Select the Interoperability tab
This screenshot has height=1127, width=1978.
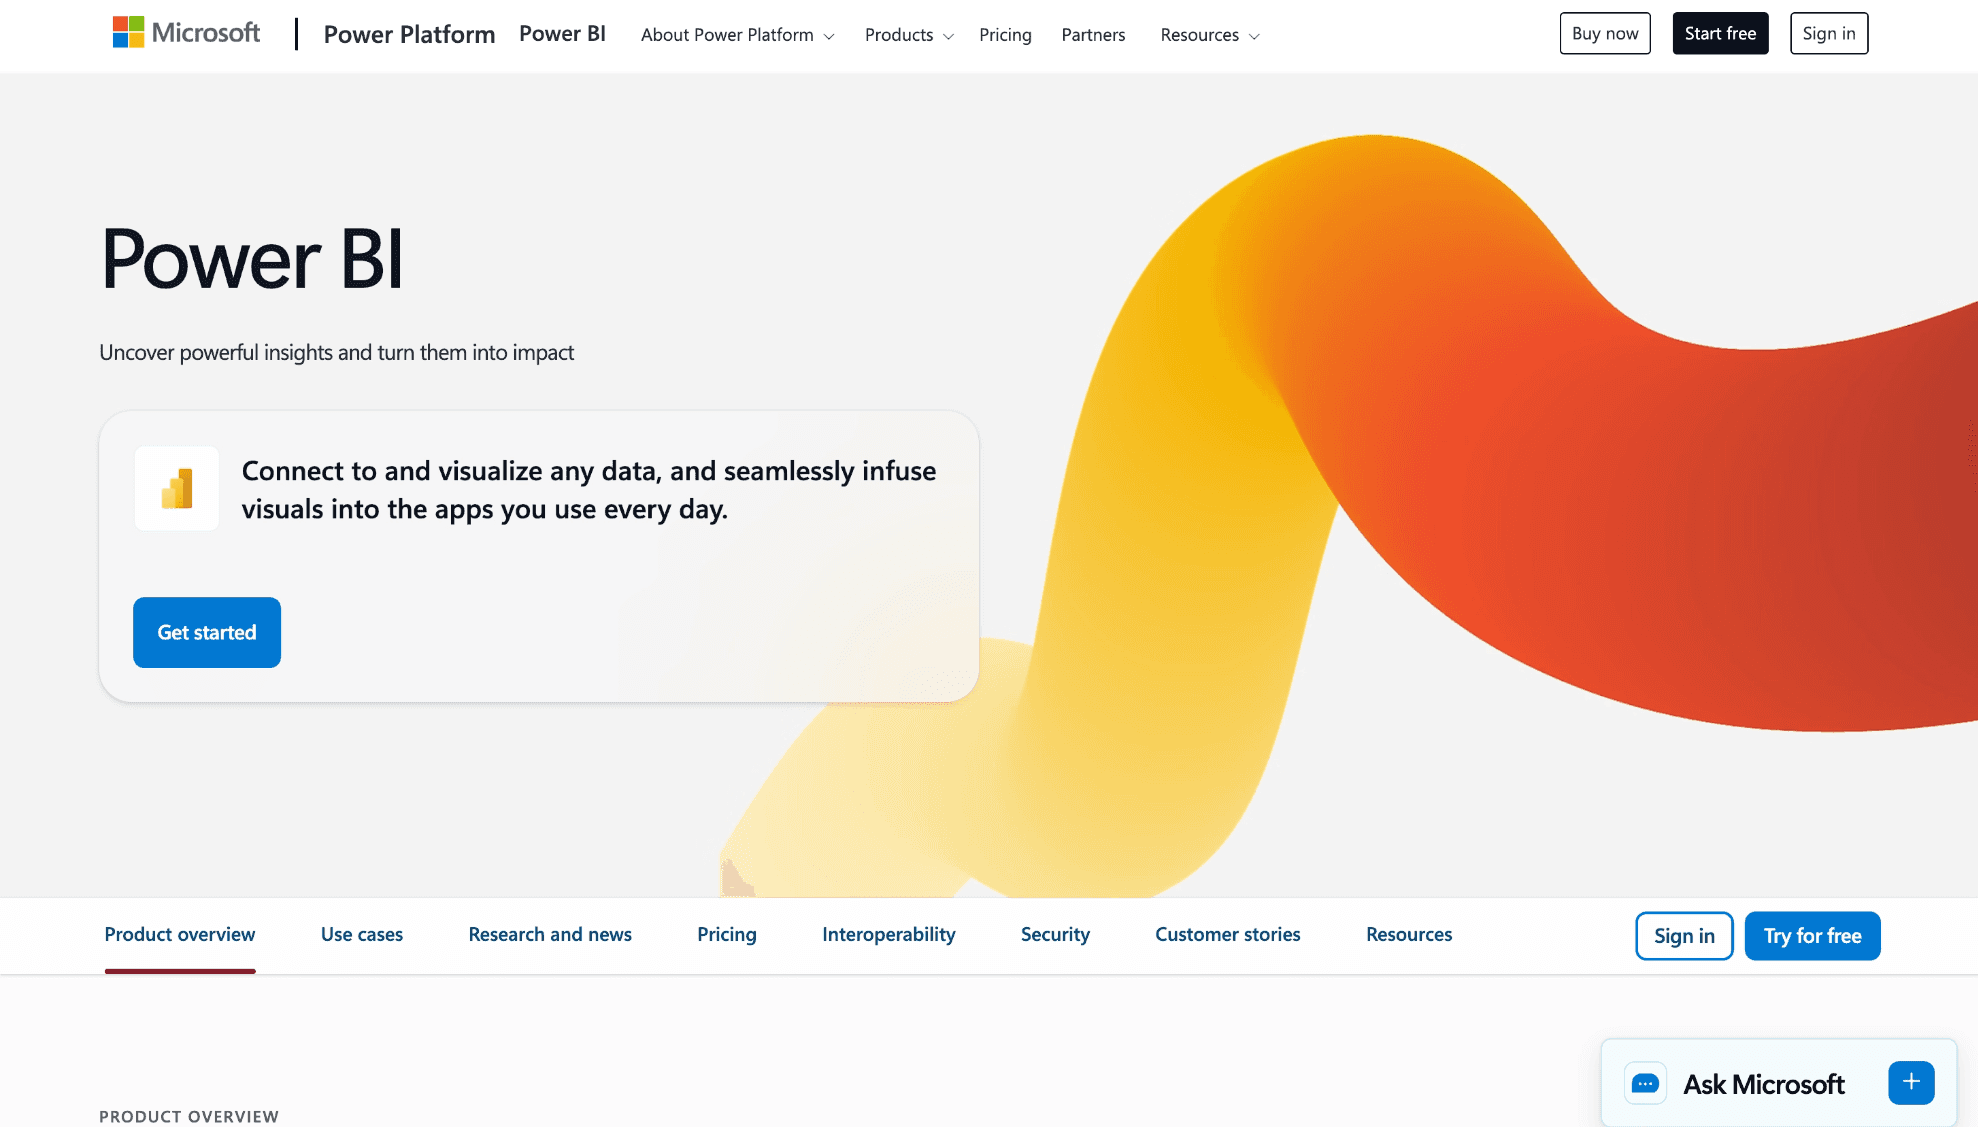(888, 934)
